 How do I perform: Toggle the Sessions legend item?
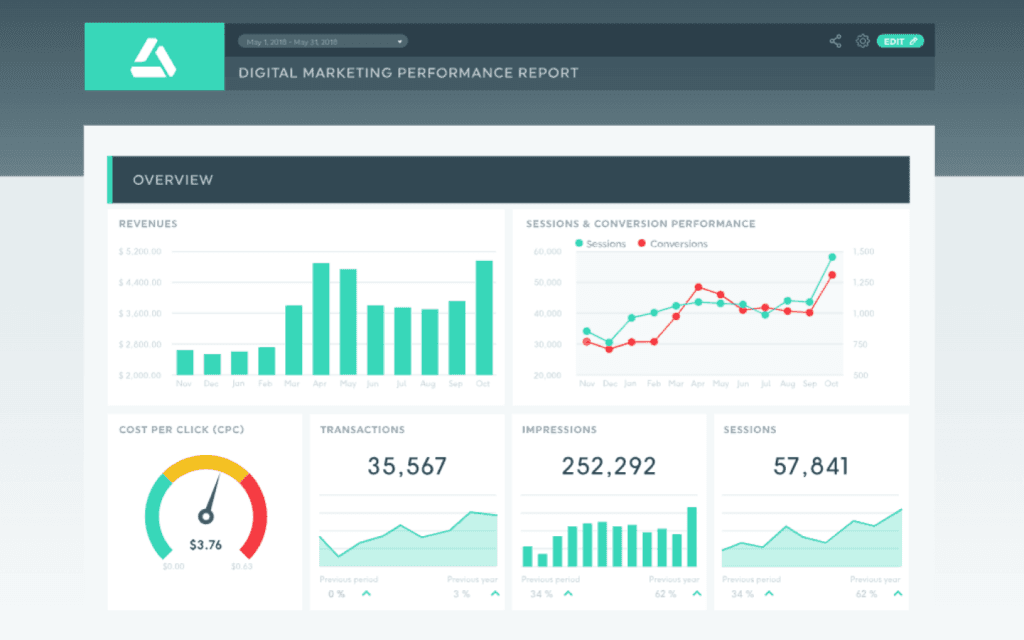(x=600, y=244)
